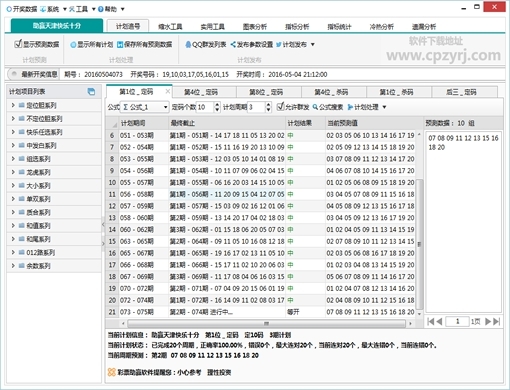Click the scroll-right arrow on the horizontal scrollbar

point(410,323)
